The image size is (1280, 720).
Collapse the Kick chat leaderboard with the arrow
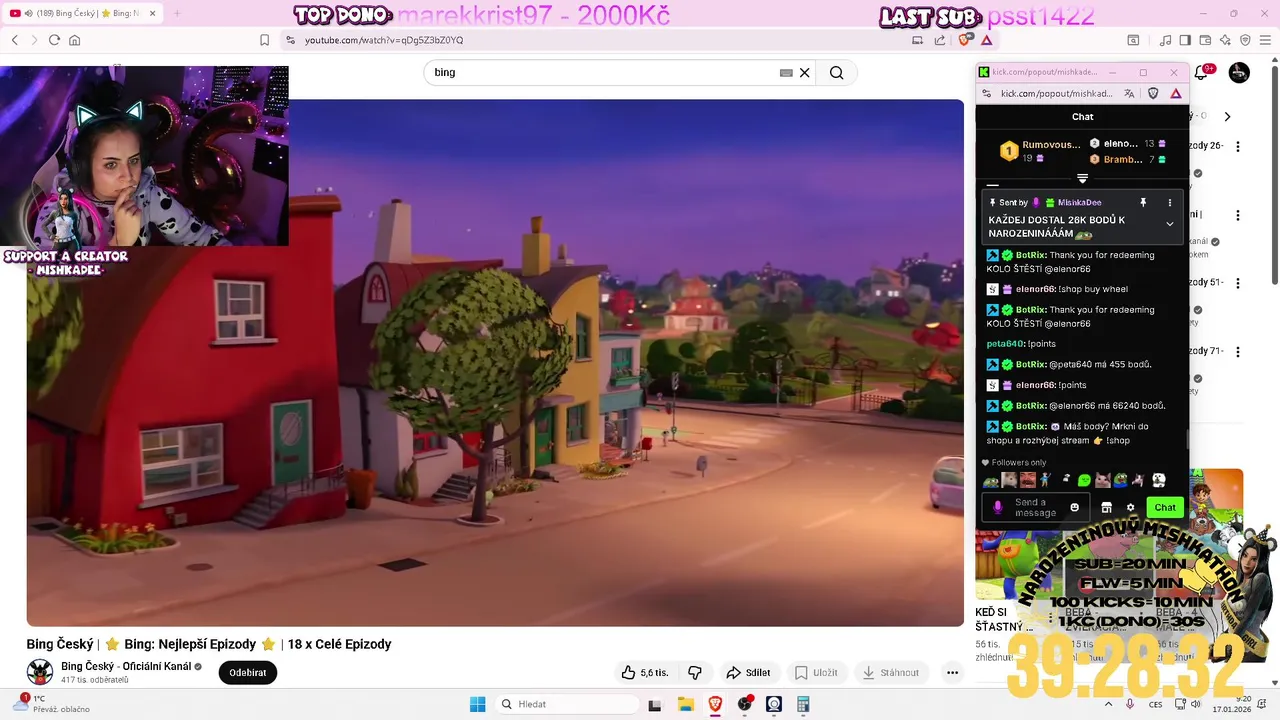point(1082,179)
